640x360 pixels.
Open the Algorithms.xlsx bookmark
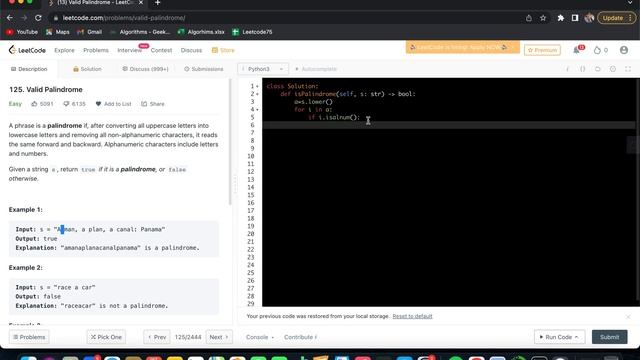click(201, 32)
